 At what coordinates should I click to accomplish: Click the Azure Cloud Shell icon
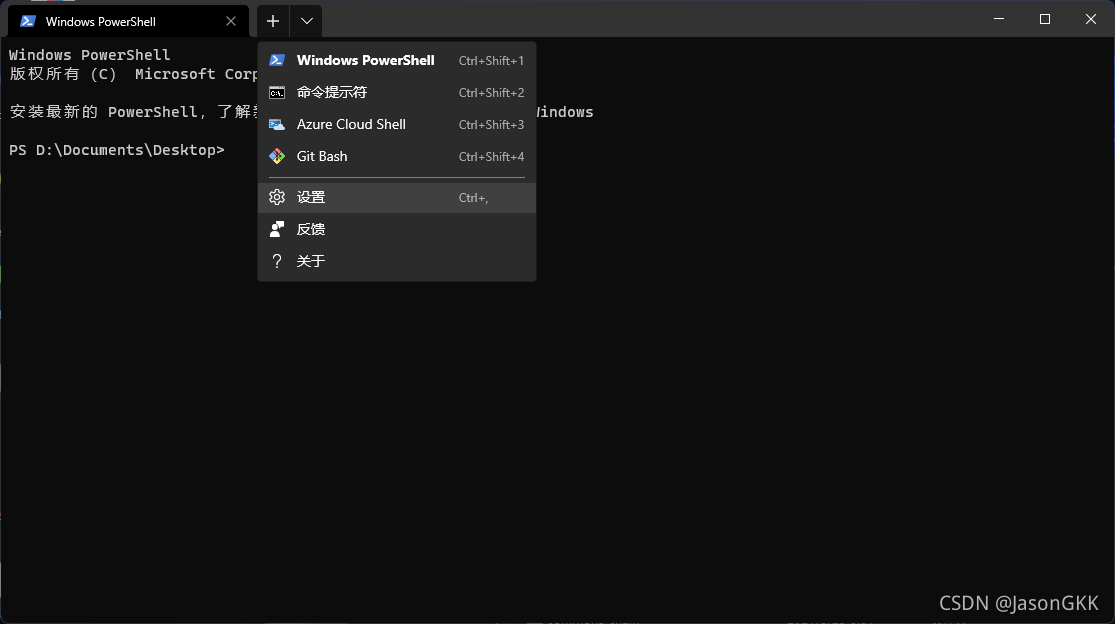[x=277, y=124]
